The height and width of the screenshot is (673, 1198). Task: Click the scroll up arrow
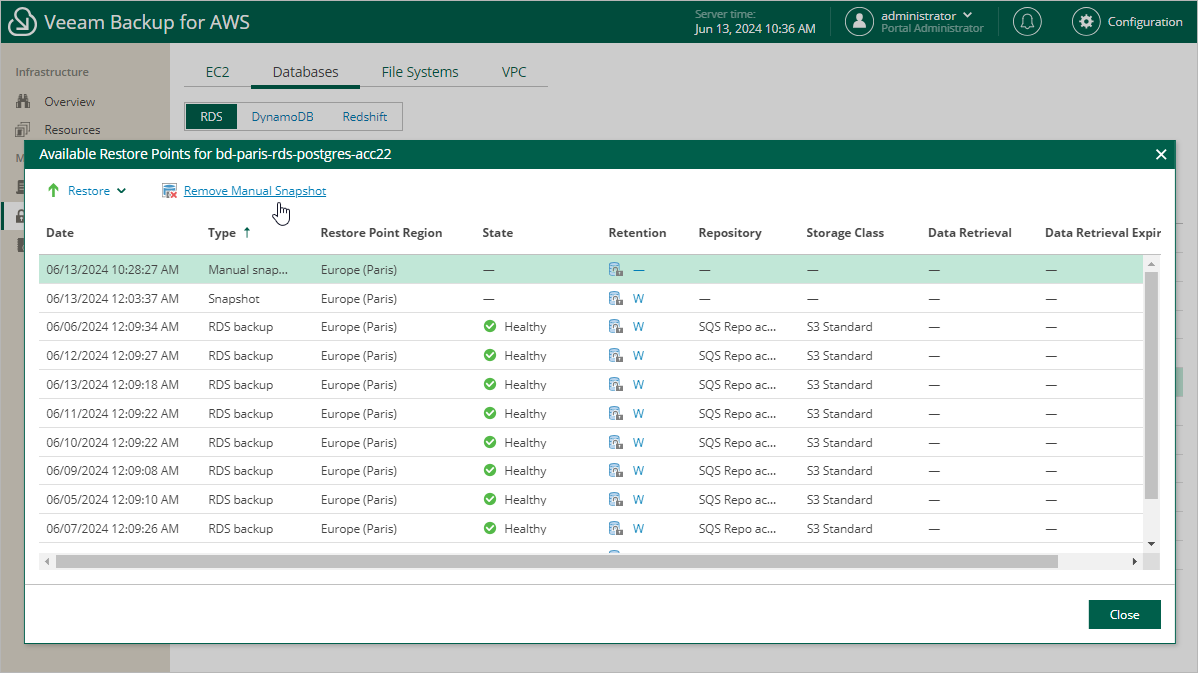pos(1151,264)
